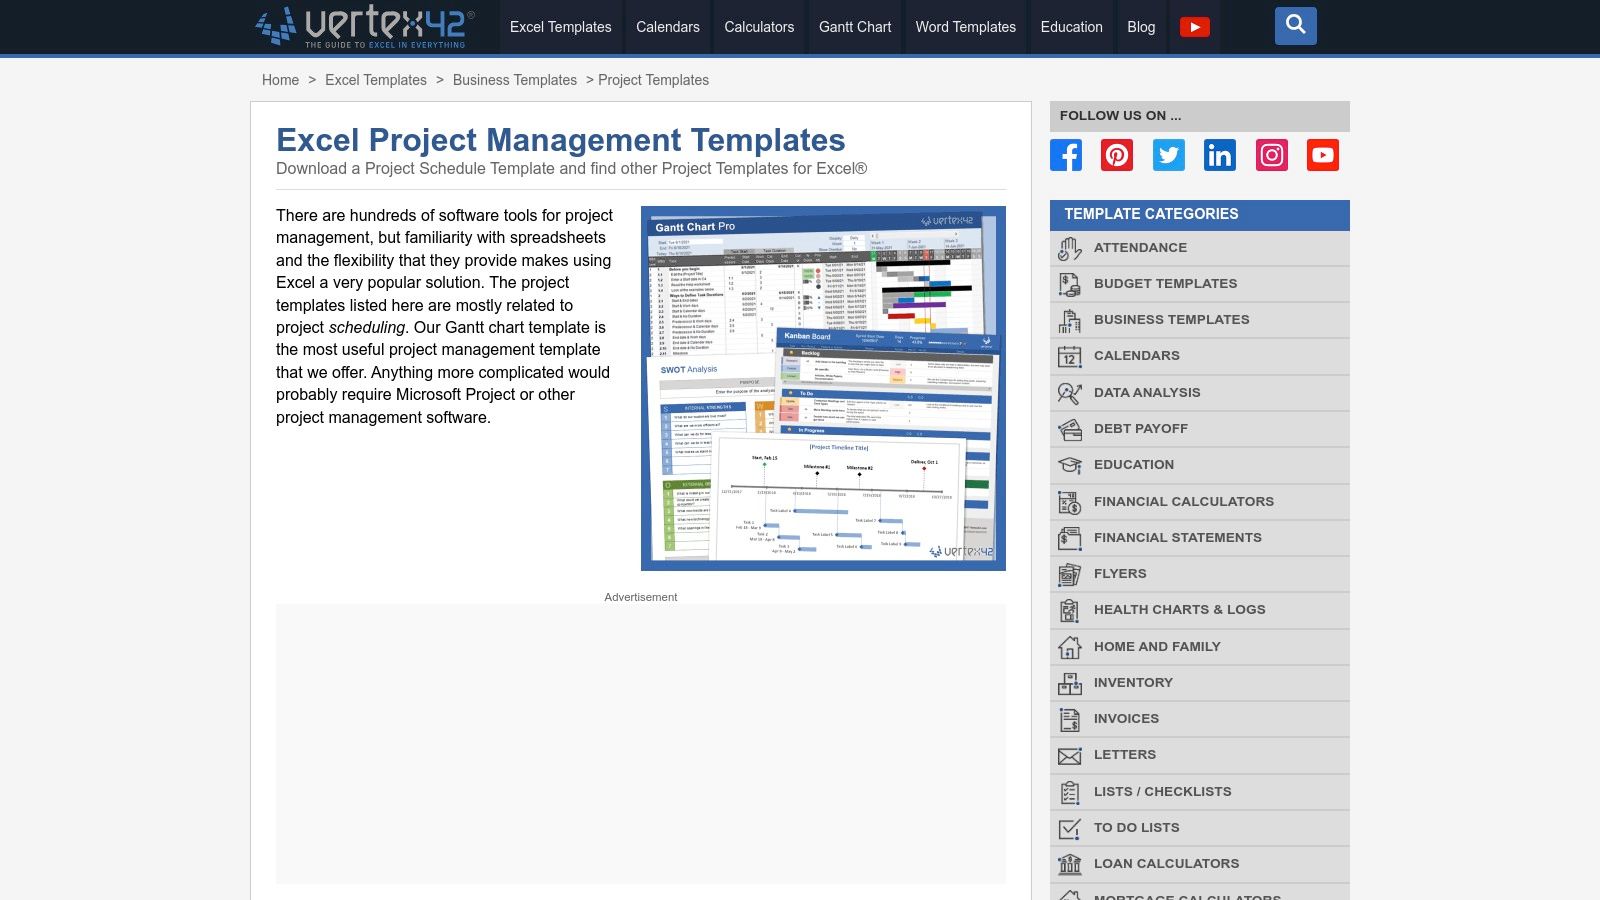
Task: Click the TEMPLATE CATEGORIES header
Action: (x=1200, y=215)
